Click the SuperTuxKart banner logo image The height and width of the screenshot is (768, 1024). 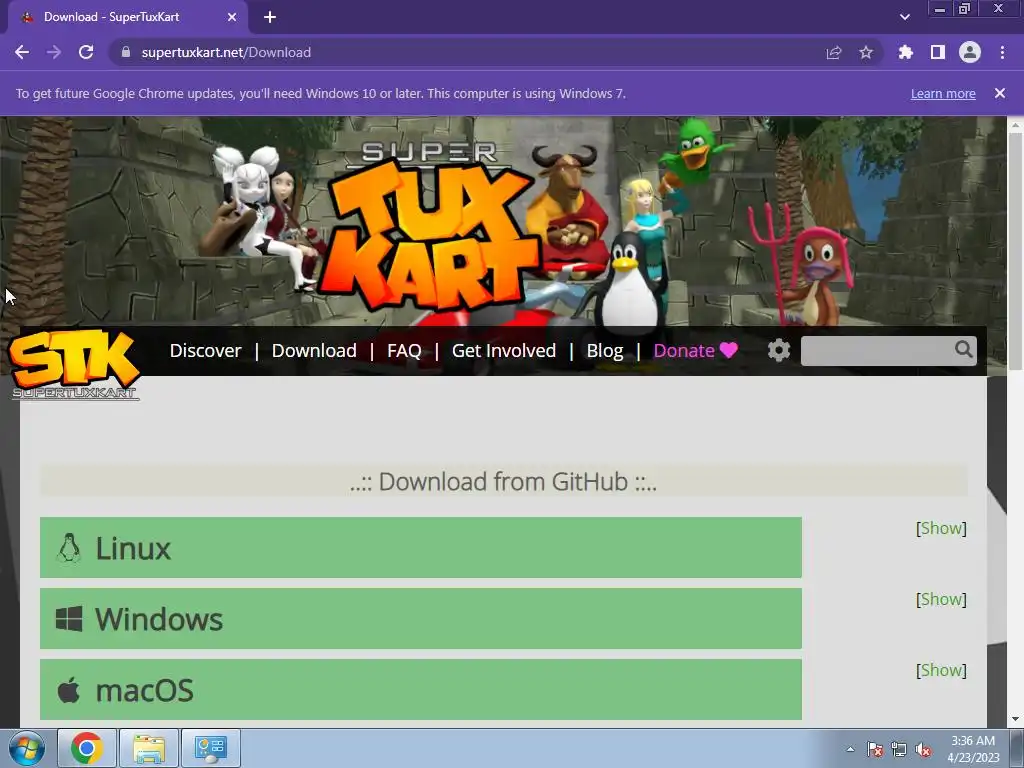(x=431, y=225)
